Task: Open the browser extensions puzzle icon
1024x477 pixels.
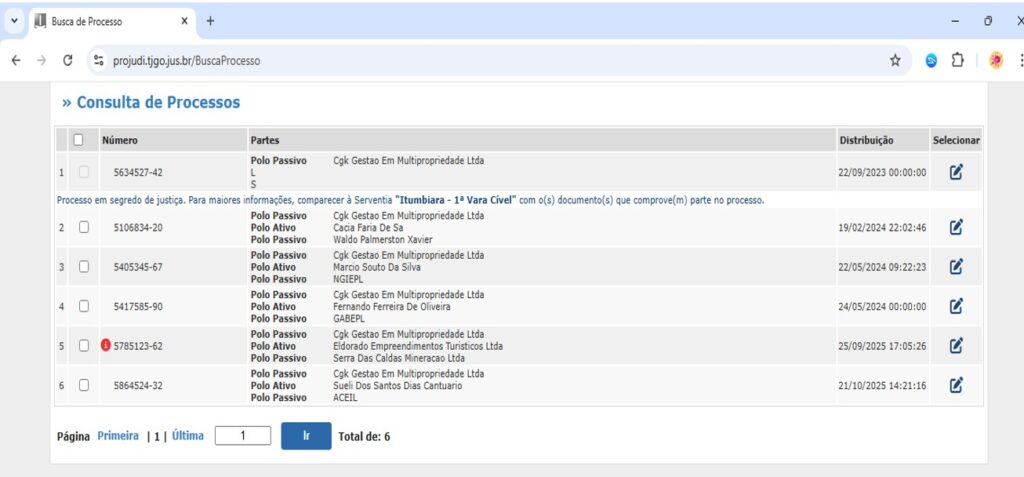Action: [957, 61]
